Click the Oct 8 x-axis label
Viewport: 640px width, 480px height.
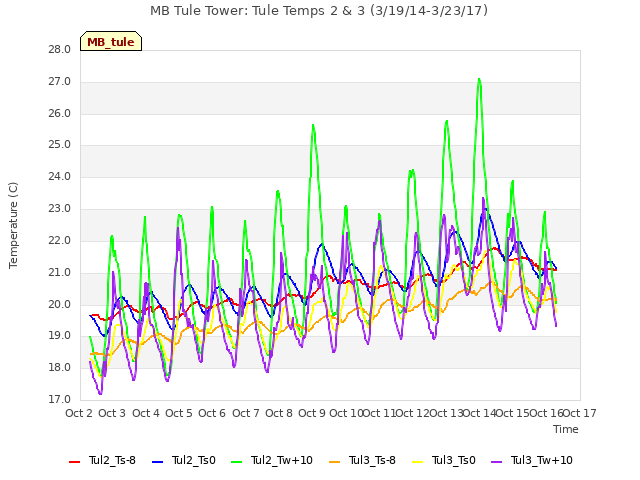(279, 413)
